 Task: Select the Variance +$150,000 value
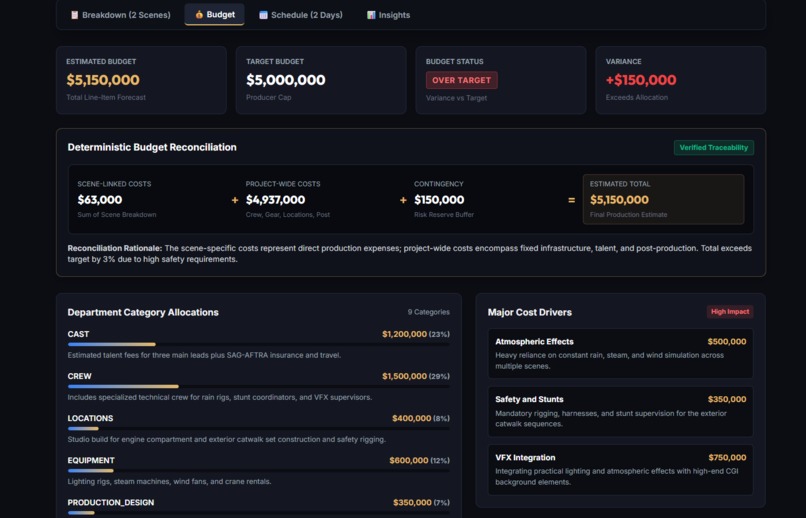click(641, 80)
